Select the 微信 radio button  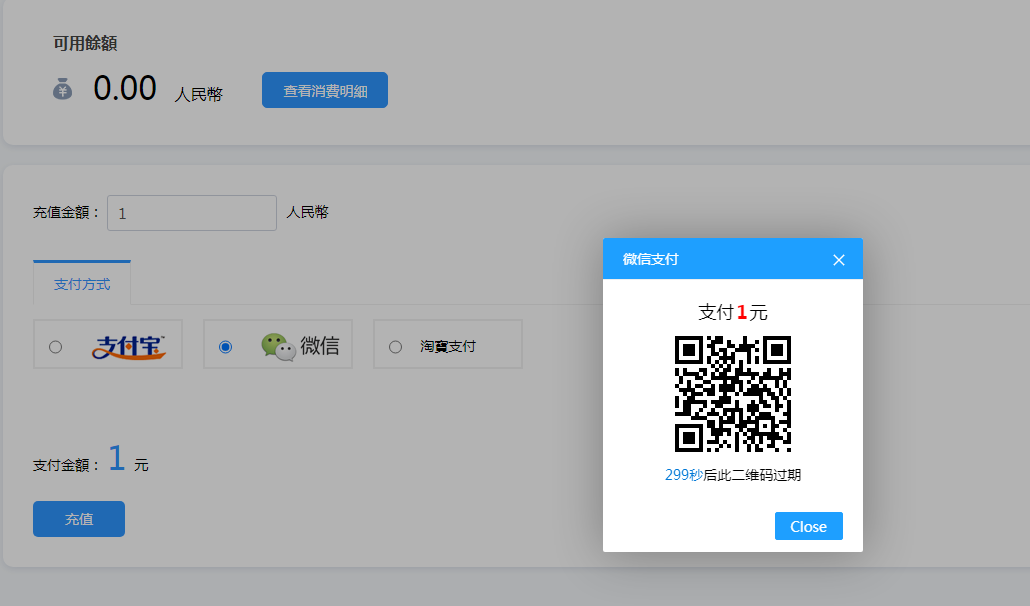pos(225,347)
